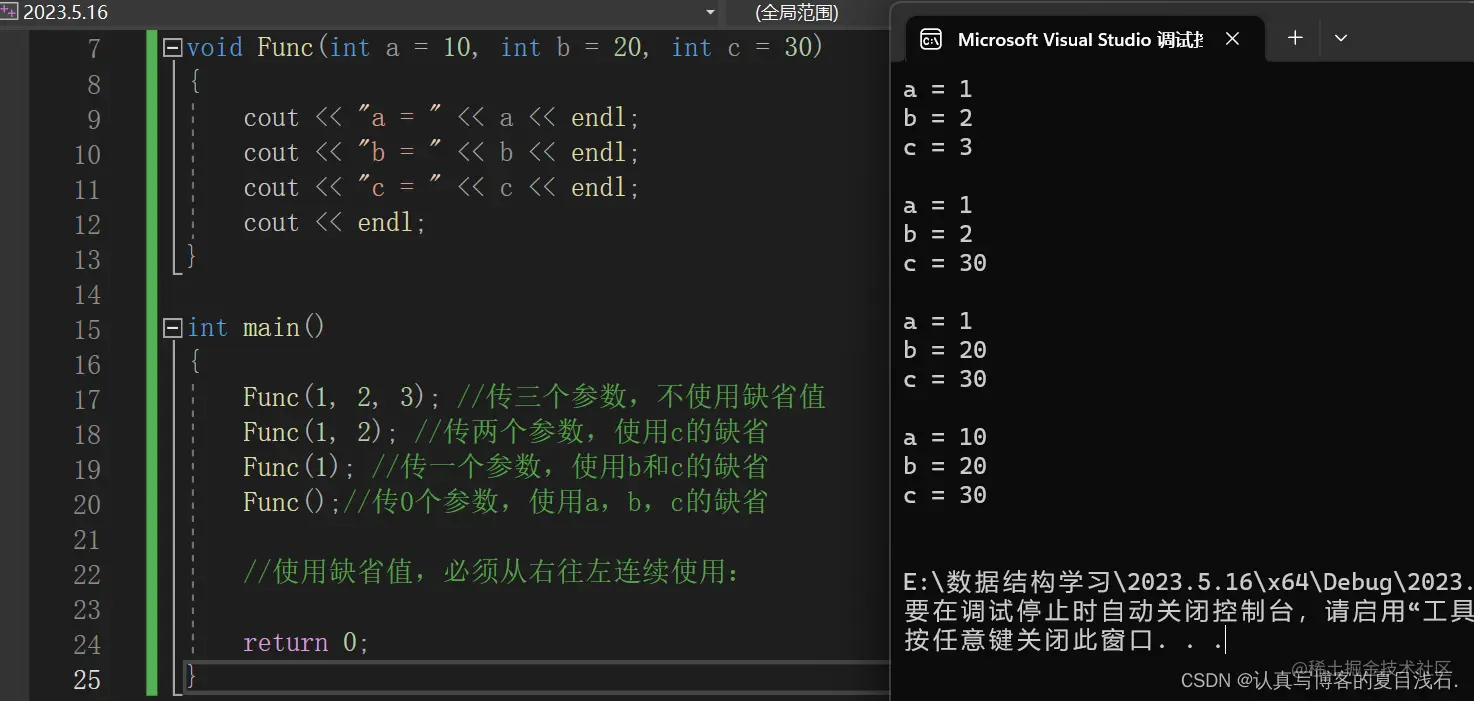The image size is (1474, 701).
Task: Click the cout "c = " statement
Action: pyautogui.click(x=441, y=187)
